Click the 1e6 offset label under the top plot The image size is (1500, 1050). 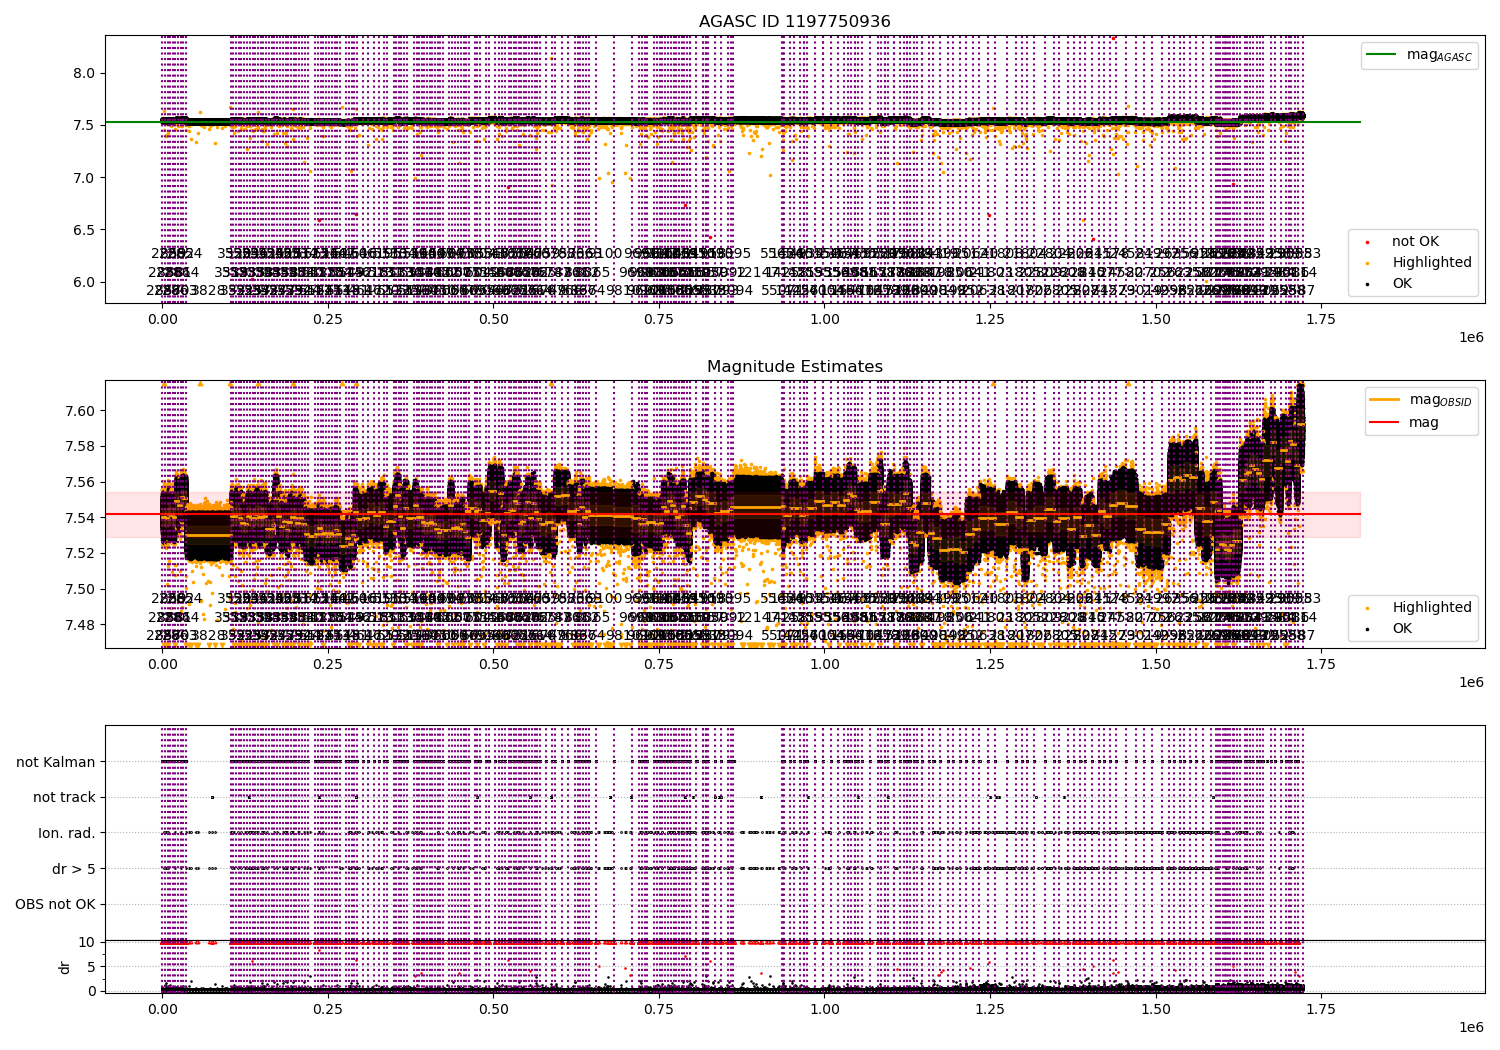pyautogui.click(x=1470, y=337)
